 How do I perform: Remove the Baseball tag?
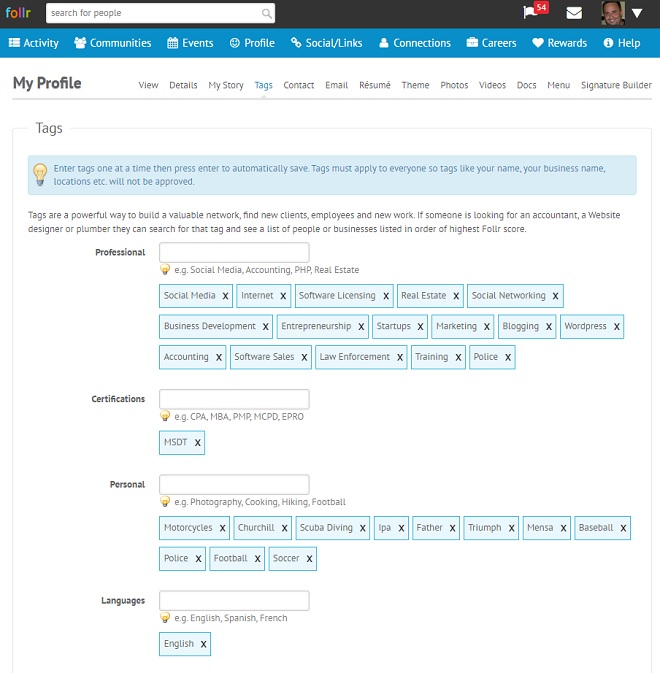pyautogui.click(x=624, y=528)
